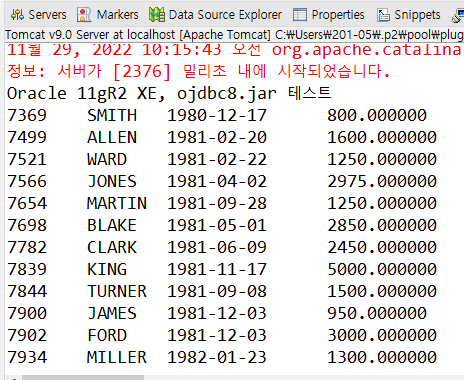
Task: Click the date 1981-11-17
Action: pyautogui.click(x=217, y=269)
